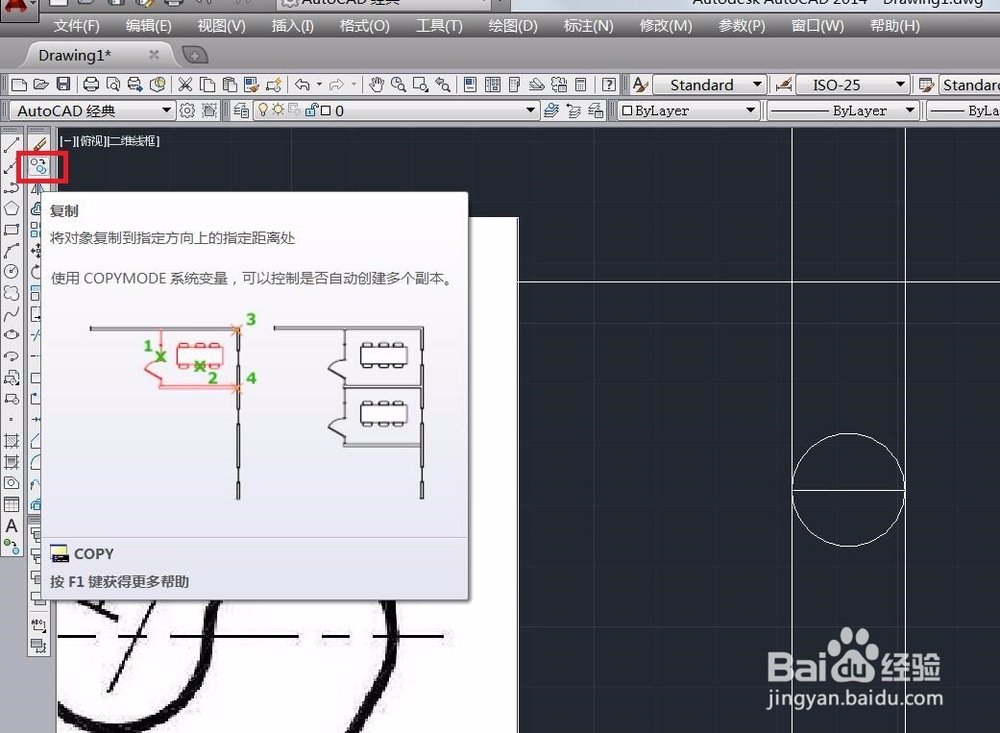Open the 标注(N) menu
Viewport: 1000px width, 733px height.
tap(588, 26)
